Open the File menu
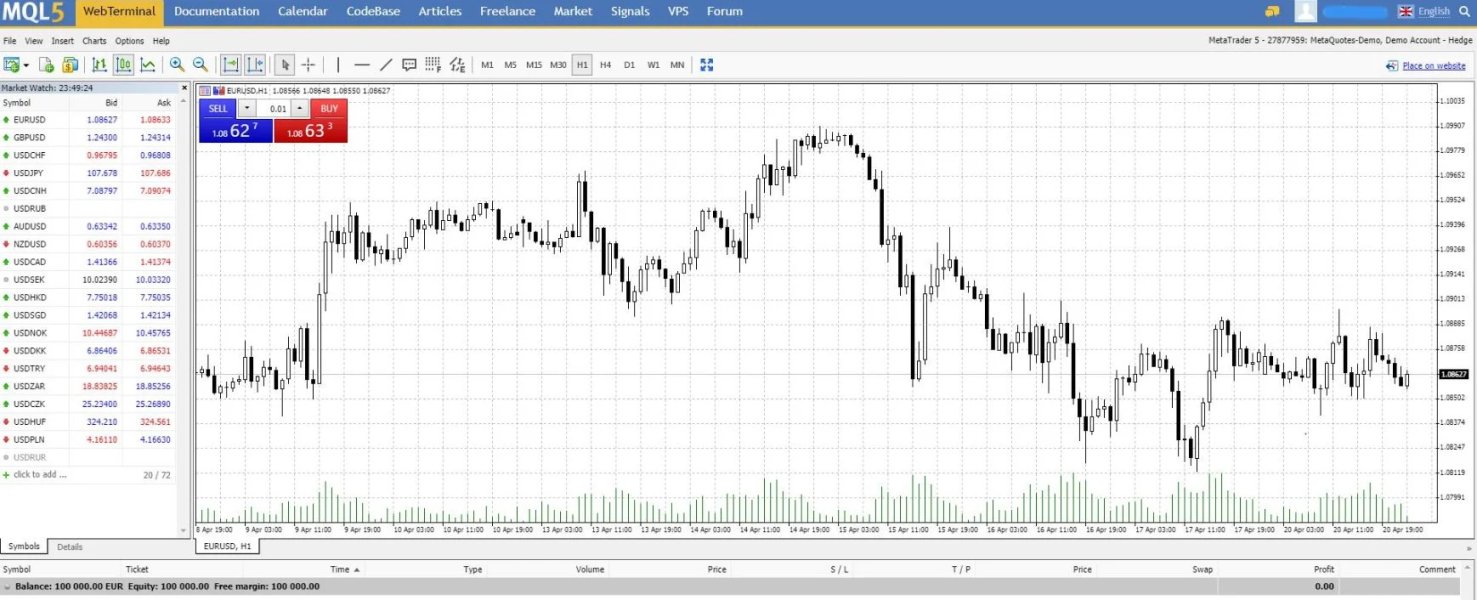This screenshot has height=600, width=1477. pyautogui.click(x=10, y=41)
